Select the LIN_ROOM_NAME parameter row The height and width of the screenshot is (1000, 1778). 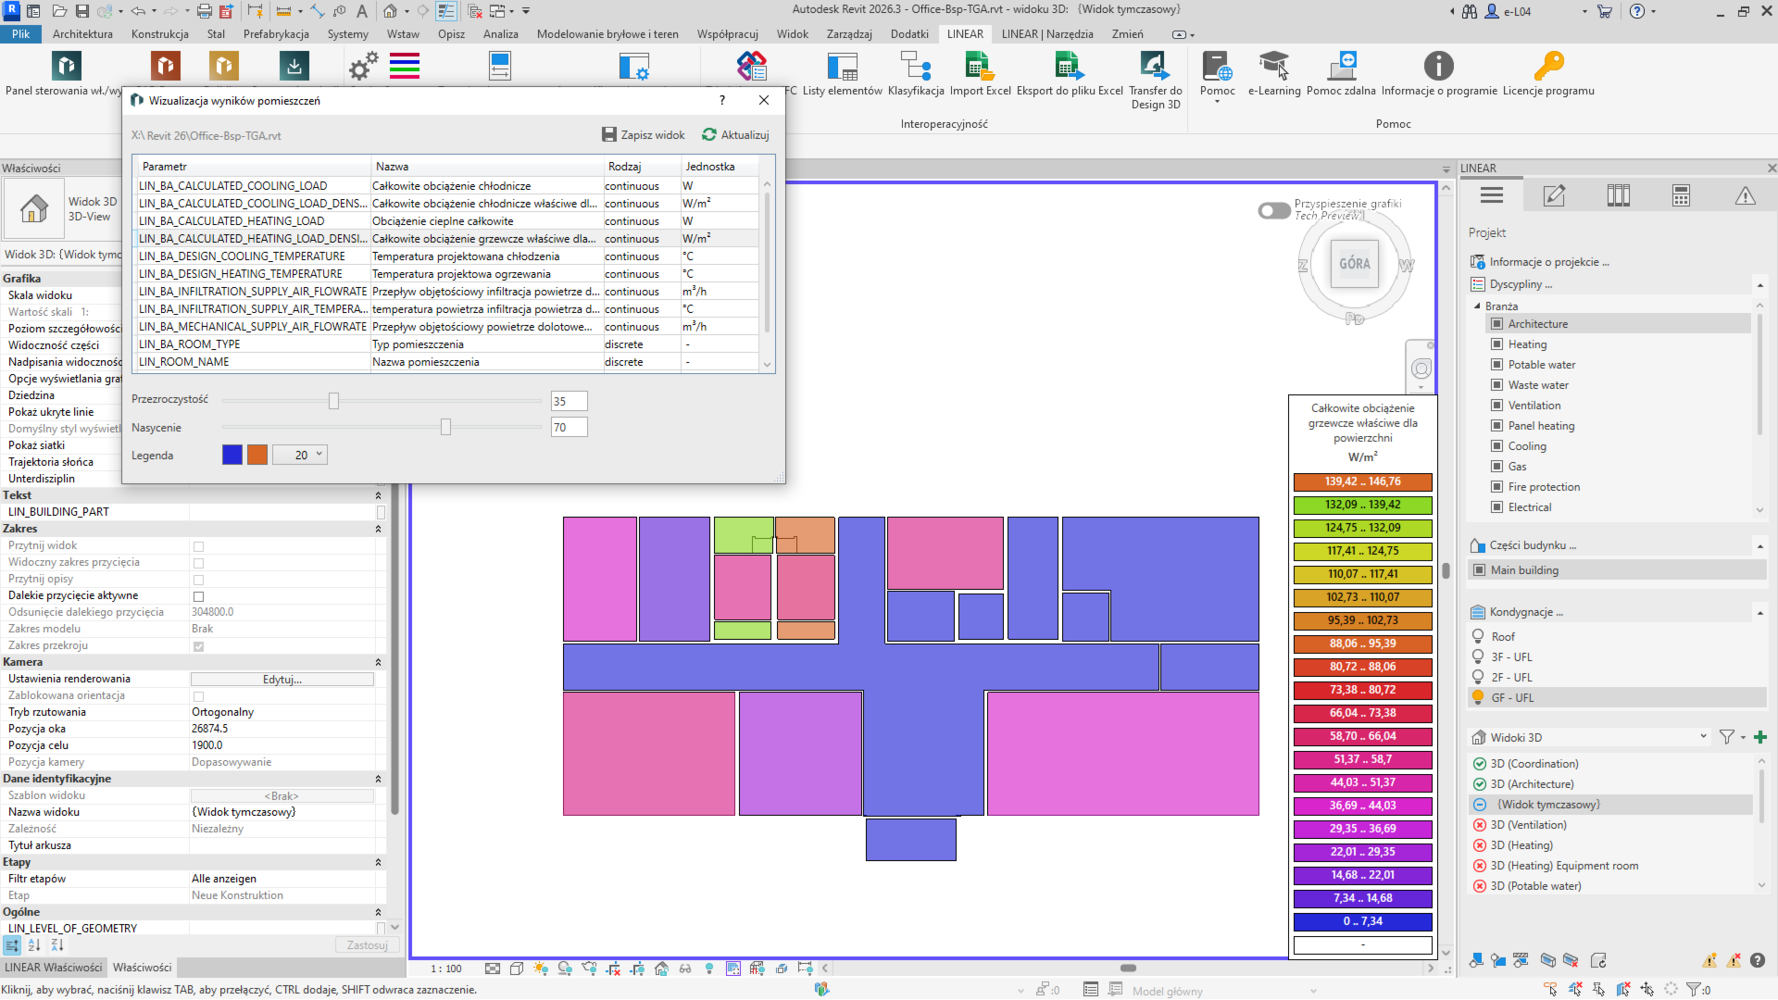184,362
